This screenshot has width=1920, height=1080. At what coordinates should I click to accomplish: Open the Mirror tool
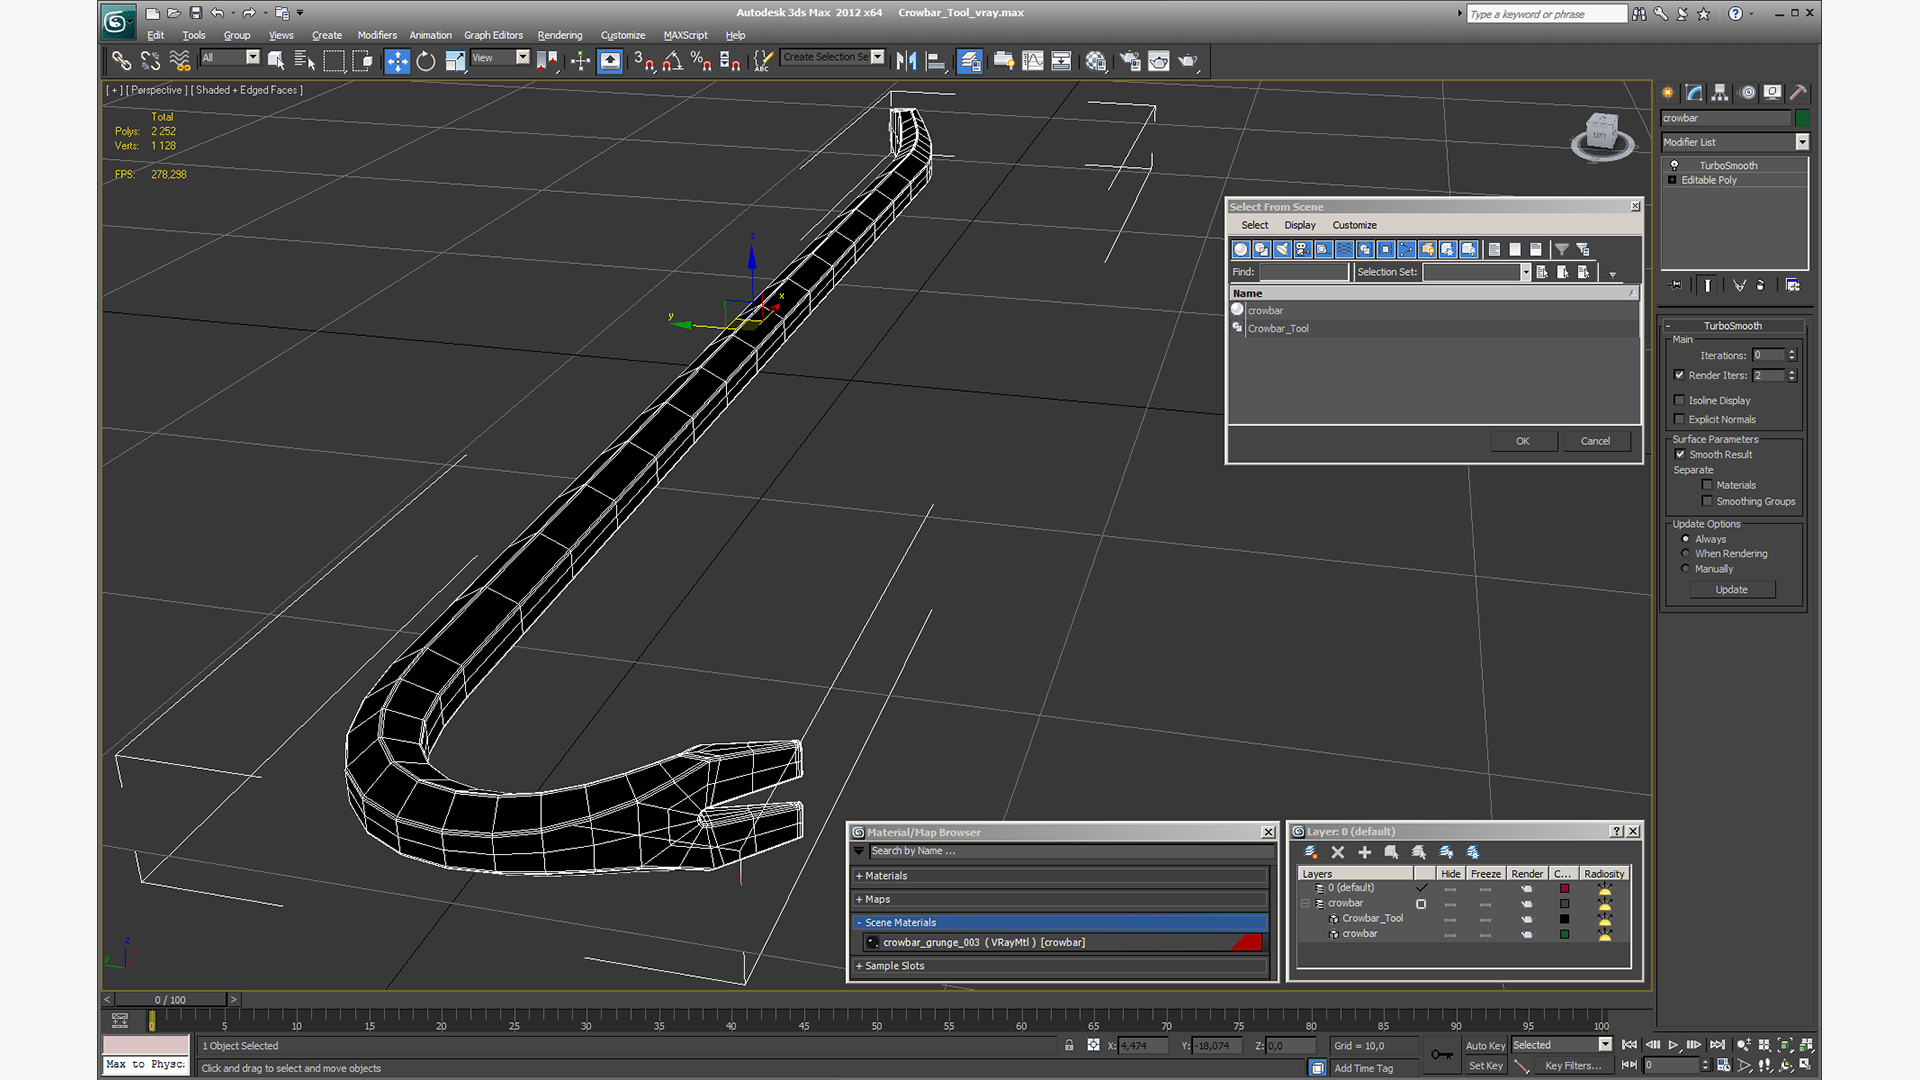coord(906,62)
